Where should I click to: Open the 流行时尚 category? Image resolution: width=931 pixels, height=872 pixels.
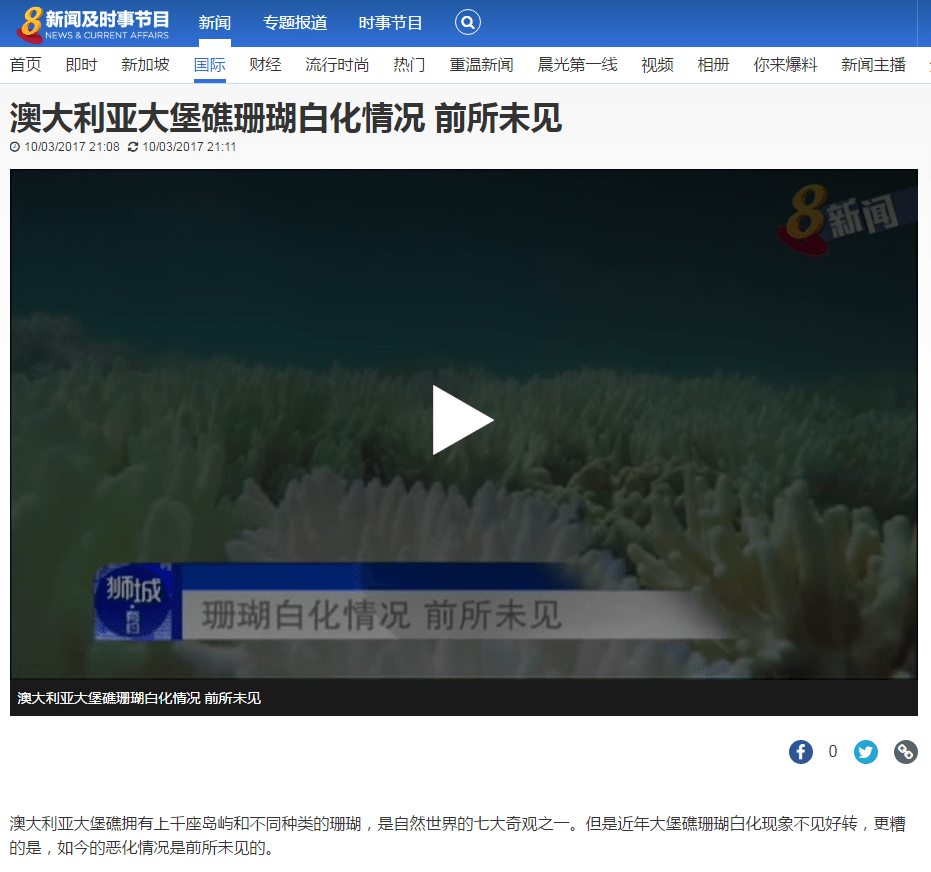coord(337,65)
